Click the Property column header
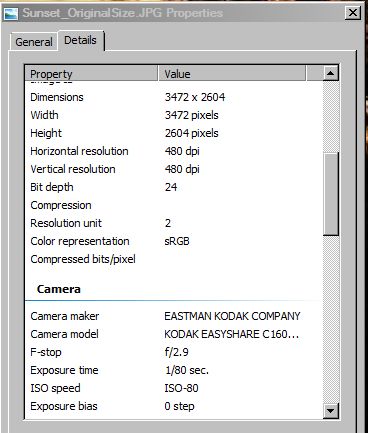The image size is (368, 433). pyautogui.click(x=91, y=74)
